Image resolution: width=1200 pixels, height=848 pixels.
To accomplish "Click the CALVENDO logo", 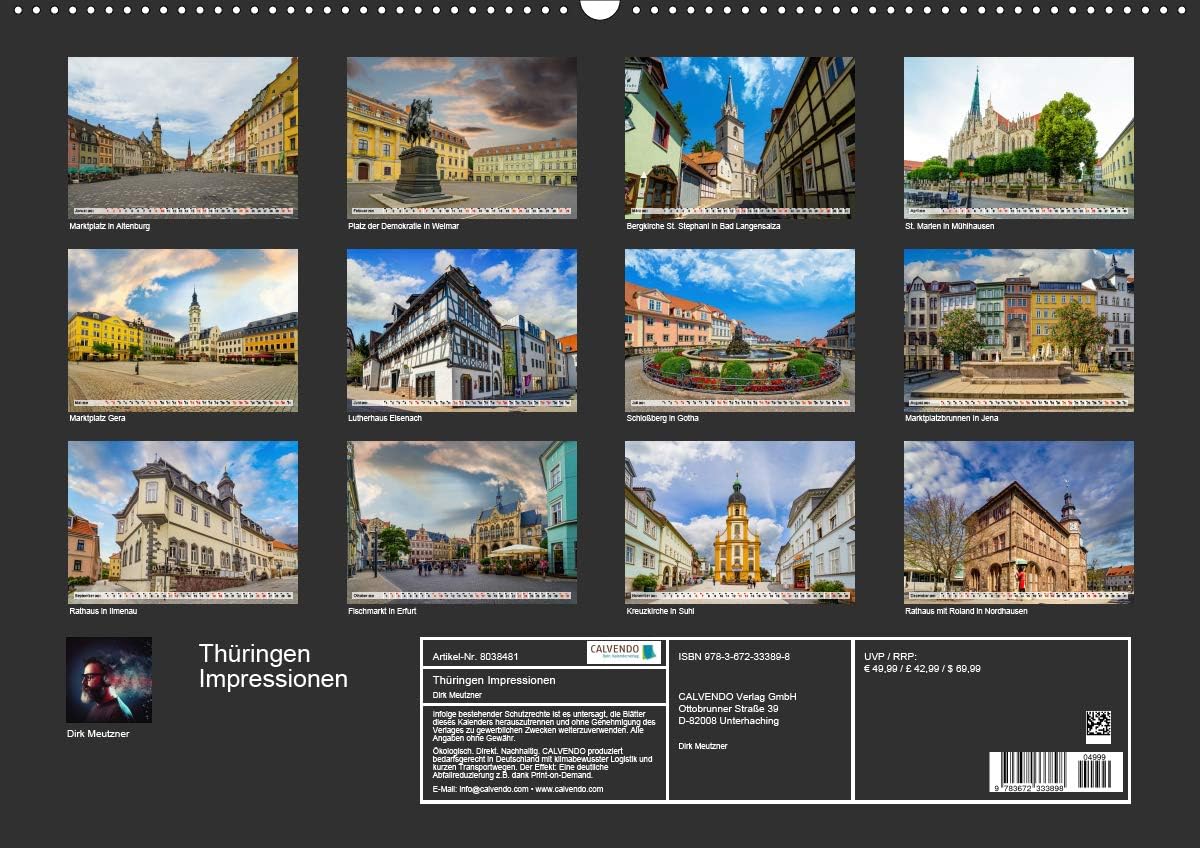I will click(x=624, y=653).
